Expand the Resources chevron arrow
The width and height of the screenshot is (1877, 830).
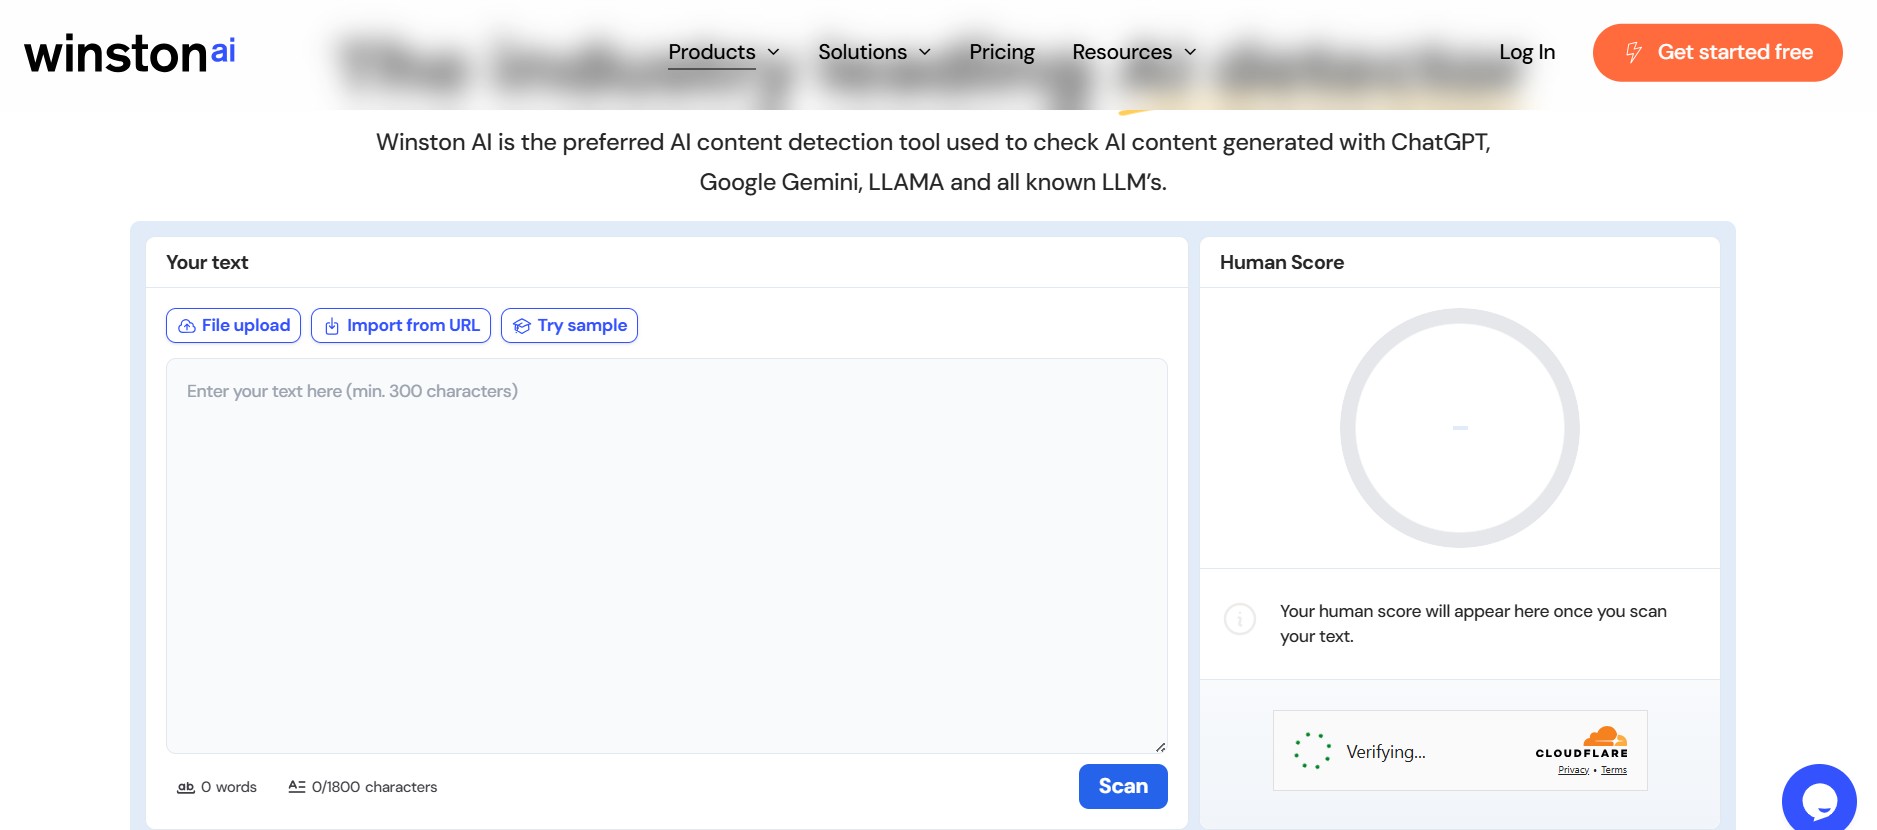pos(1190,52)
